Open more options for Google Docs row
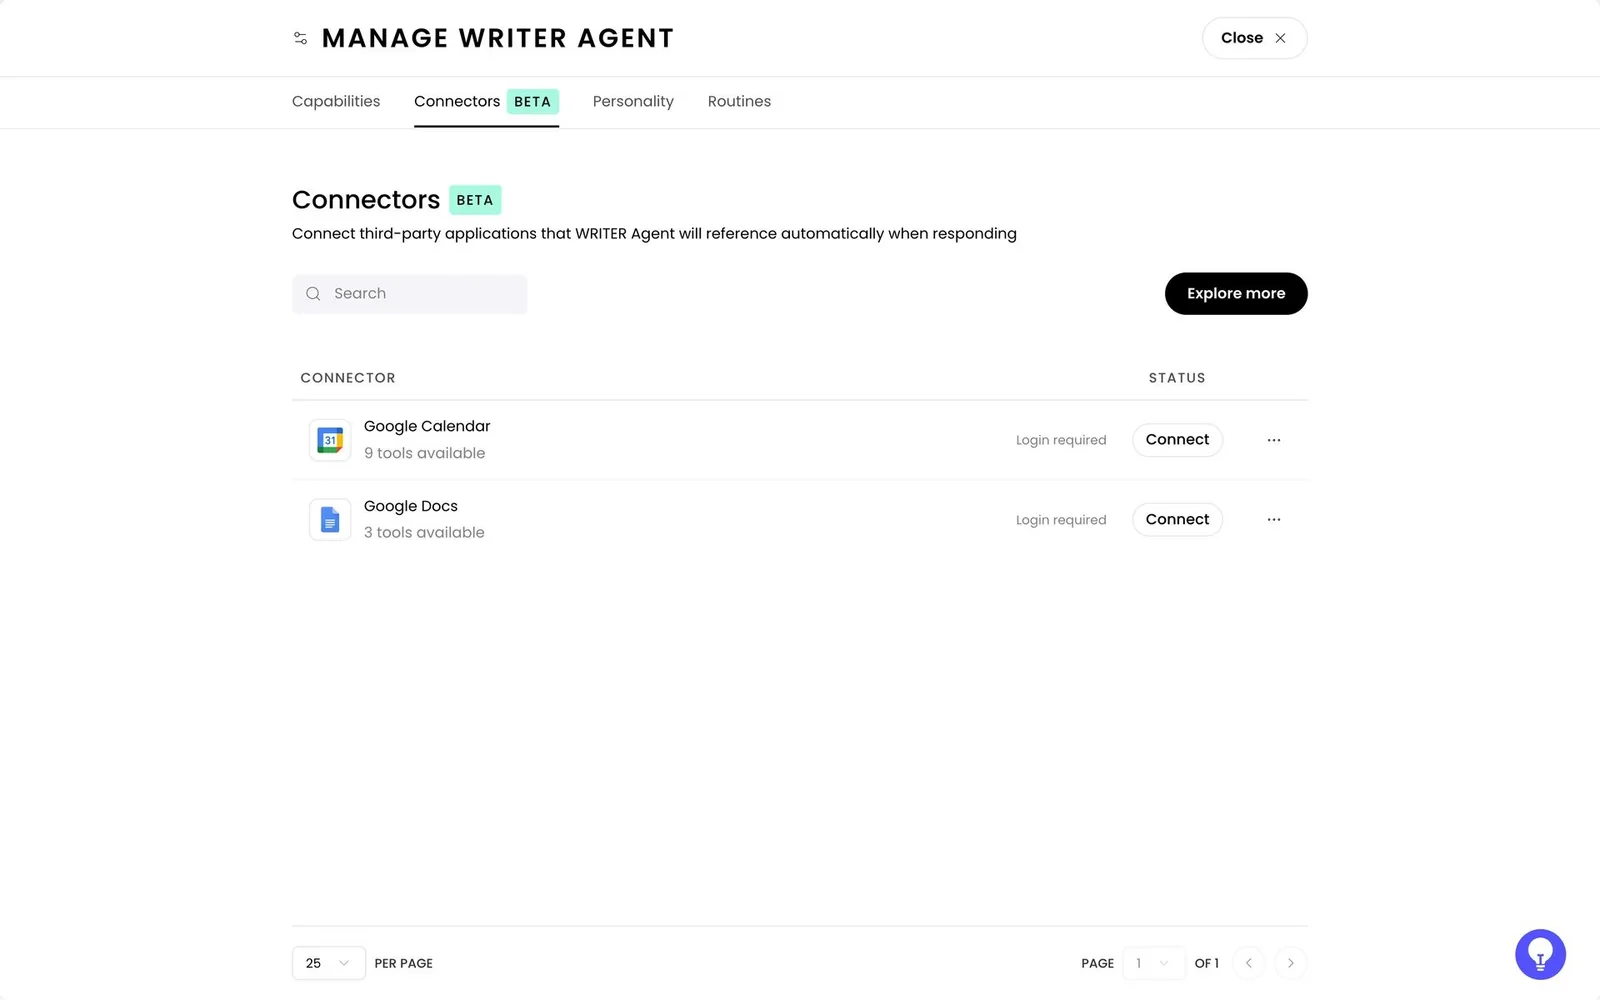The image size is (1600, 1000). [x=1274, y=520]
